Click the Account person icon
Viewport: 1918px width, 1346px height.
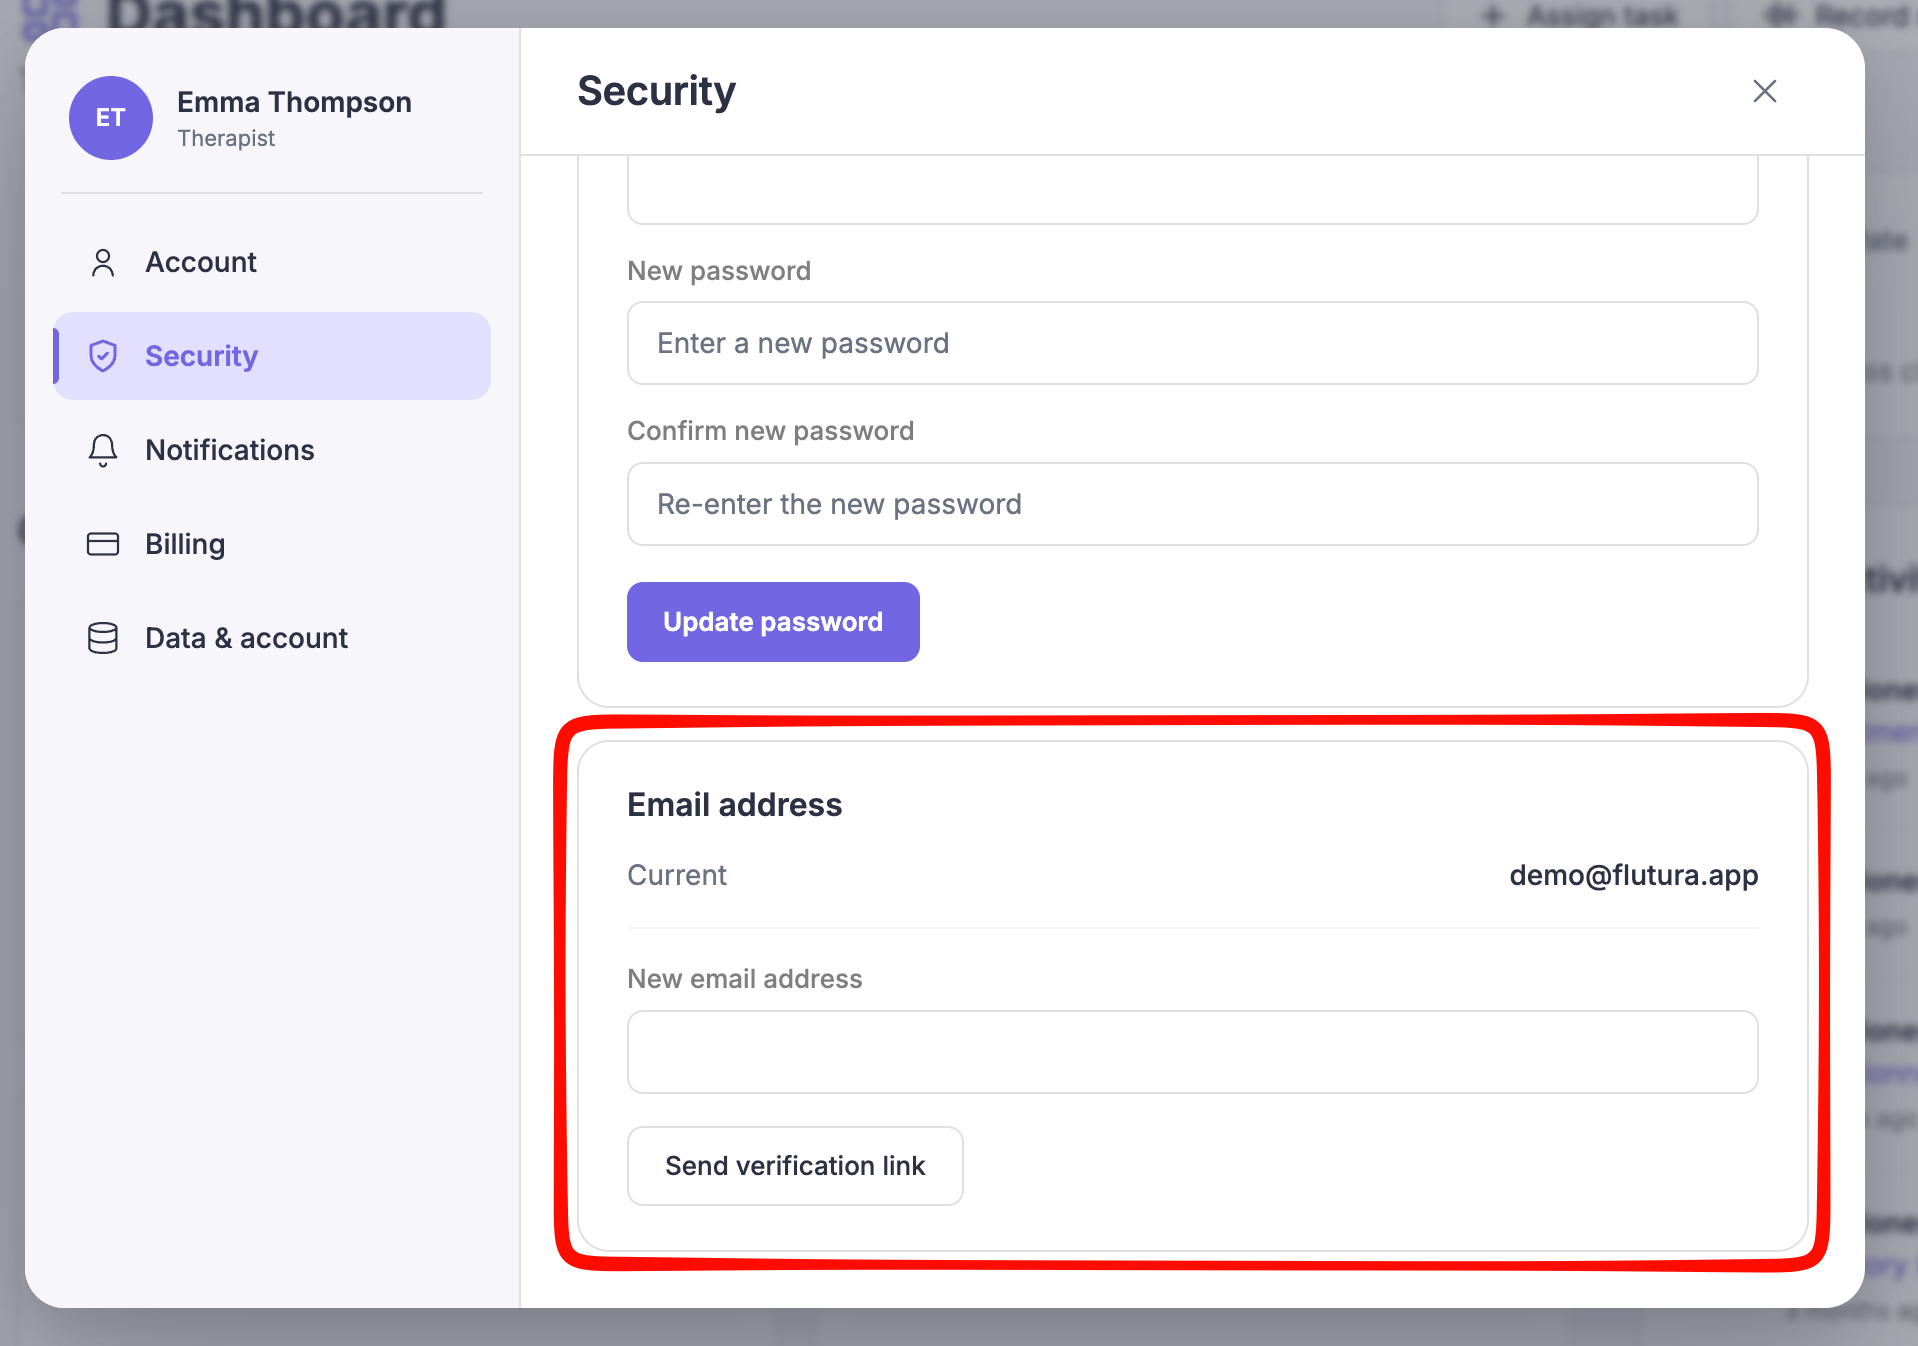click(x=103, y=262)
